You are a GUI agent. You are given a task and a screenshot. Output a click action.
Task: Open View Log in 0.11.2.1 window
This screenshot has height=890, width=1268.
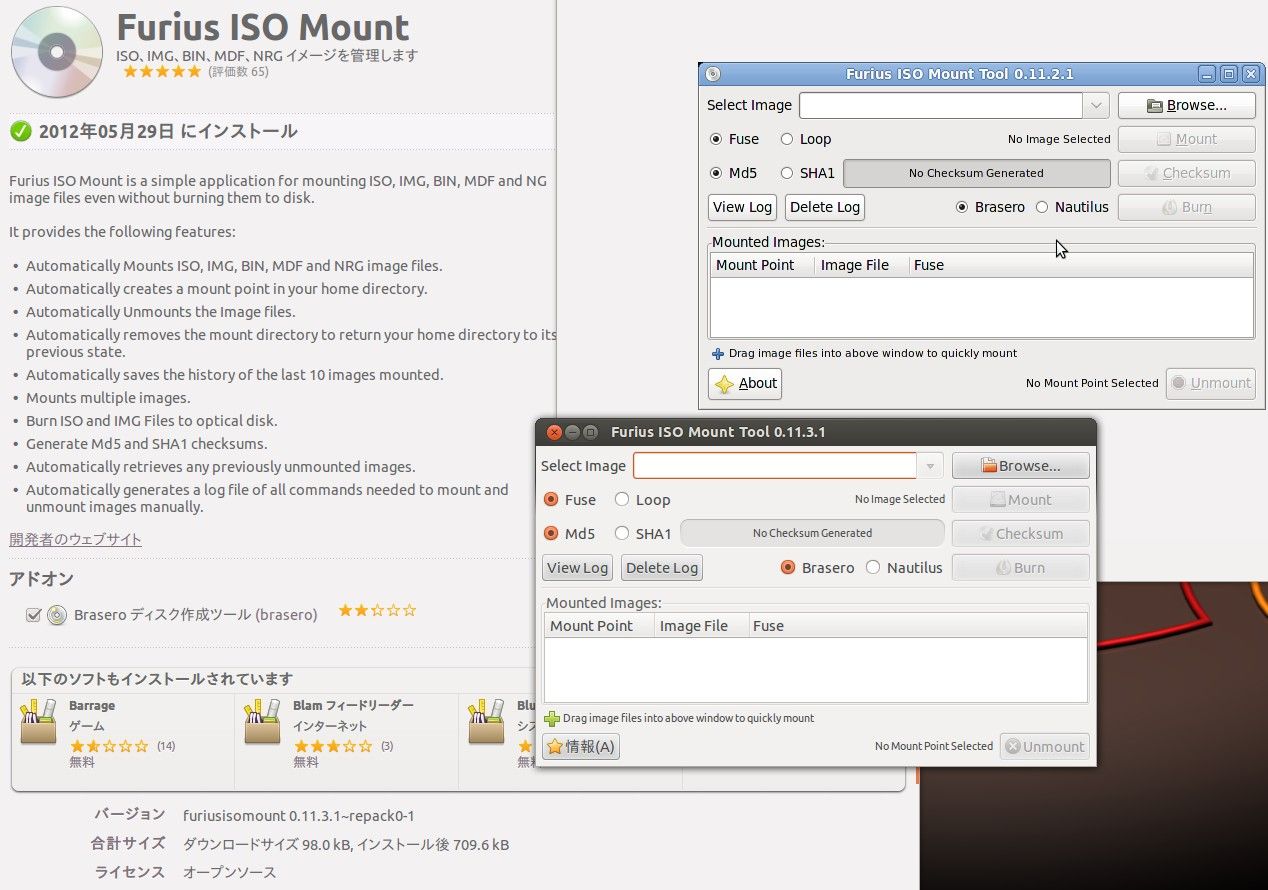pos(742,207)
